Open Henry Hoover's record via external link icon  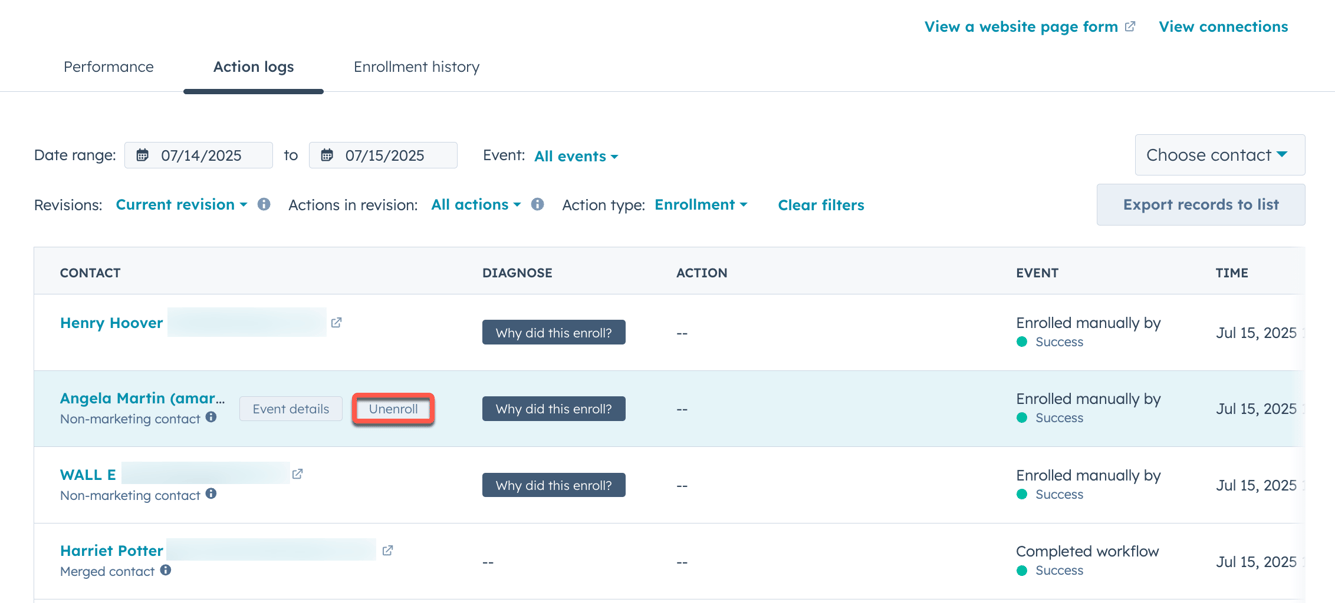click(x=336, y=322)
